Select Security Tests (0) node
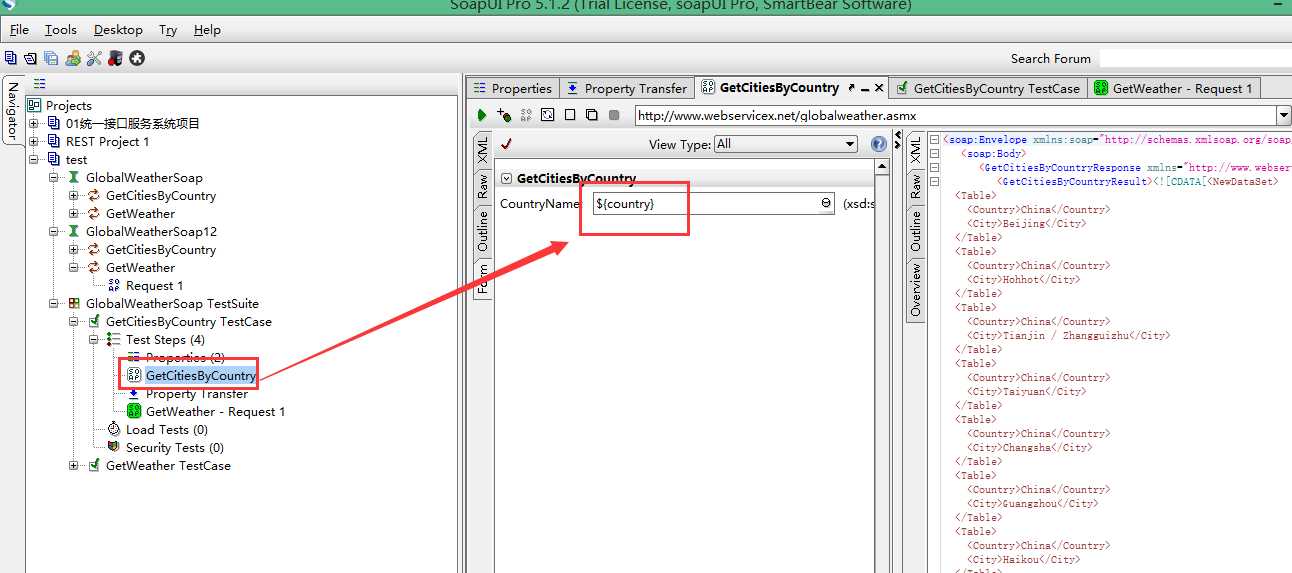1292x573 pixels. click(174, 447)
